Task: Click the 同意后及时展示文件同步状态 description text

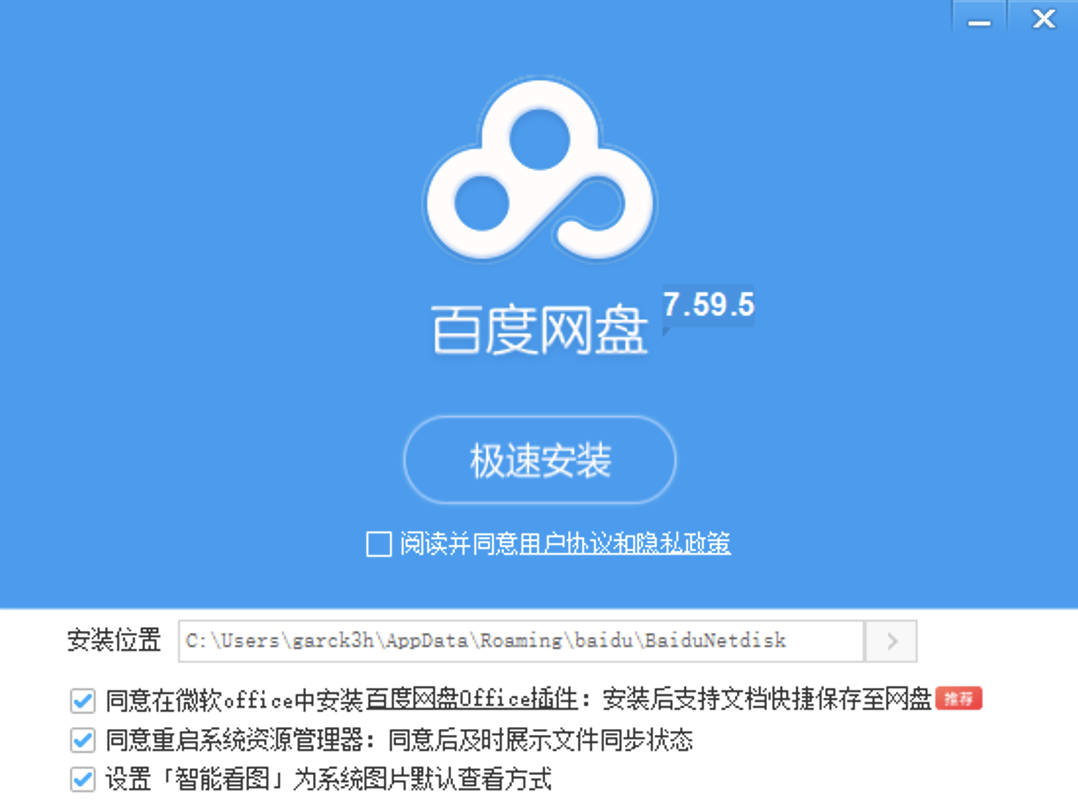Action: [x=540, y=740]
